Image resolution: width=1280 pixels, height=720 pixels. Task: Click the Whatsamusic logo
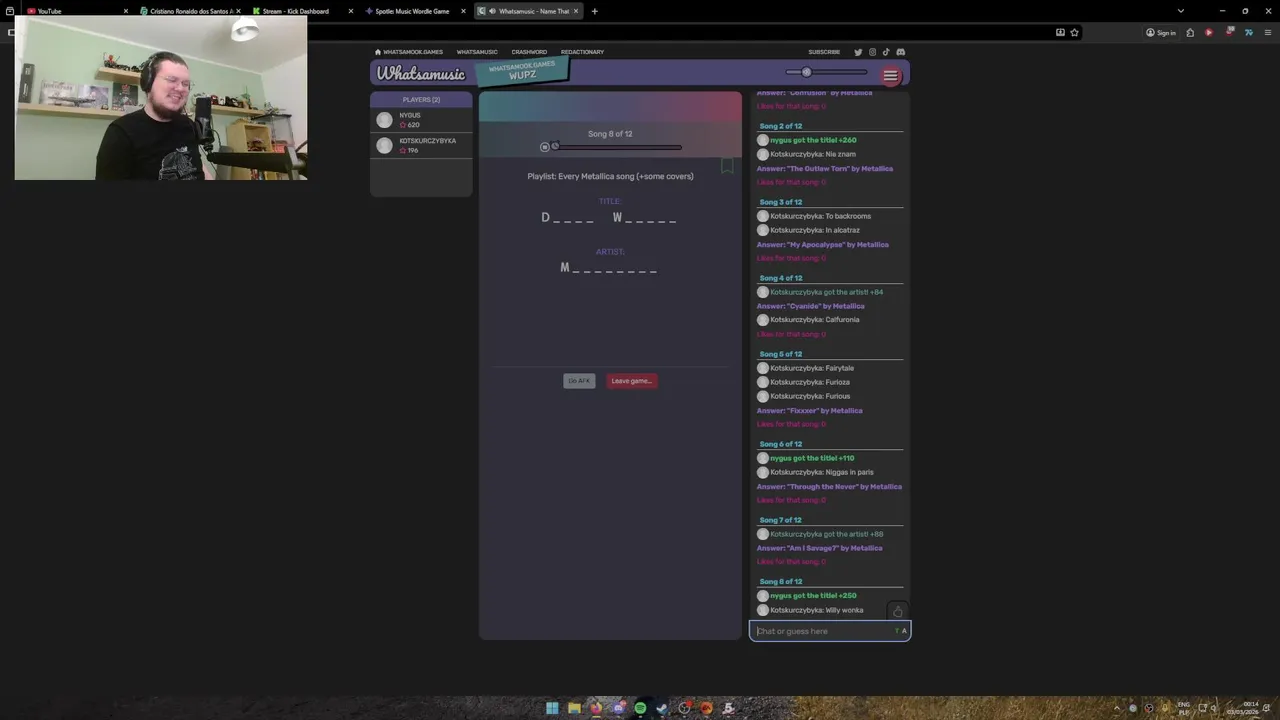point(421,74)
